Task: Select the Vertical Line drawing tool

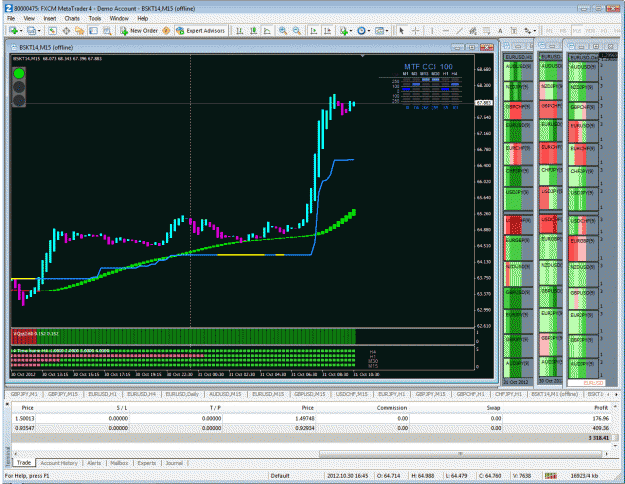Action: click(x=432, y=31)
